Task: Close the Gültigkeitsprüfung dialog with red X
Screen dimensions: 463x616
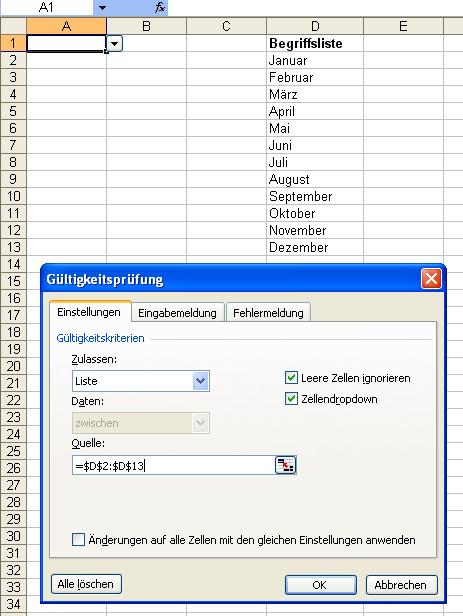Action: [431, 279]
